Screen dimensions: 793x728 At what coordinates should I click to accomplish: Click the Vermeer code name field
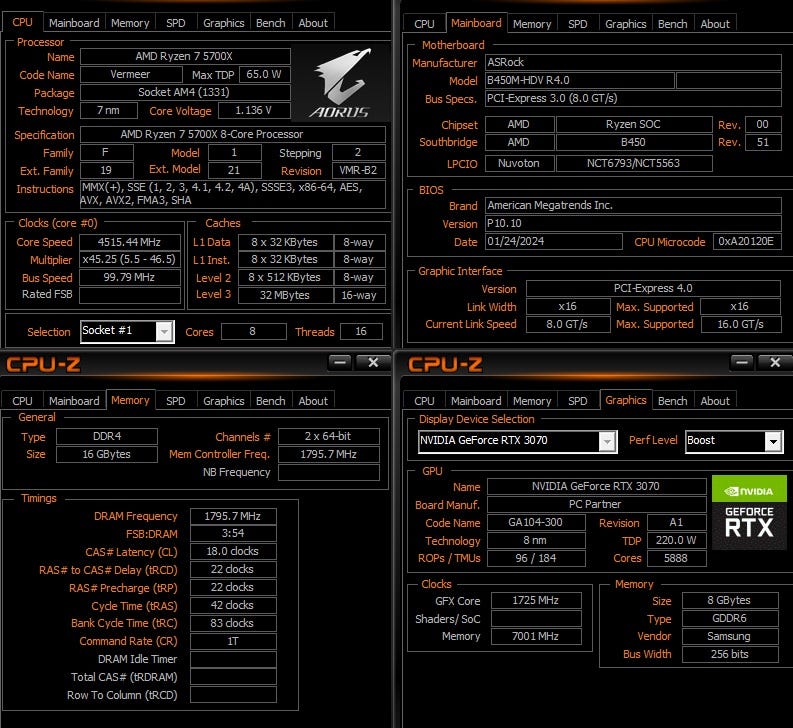pos(131,74)
